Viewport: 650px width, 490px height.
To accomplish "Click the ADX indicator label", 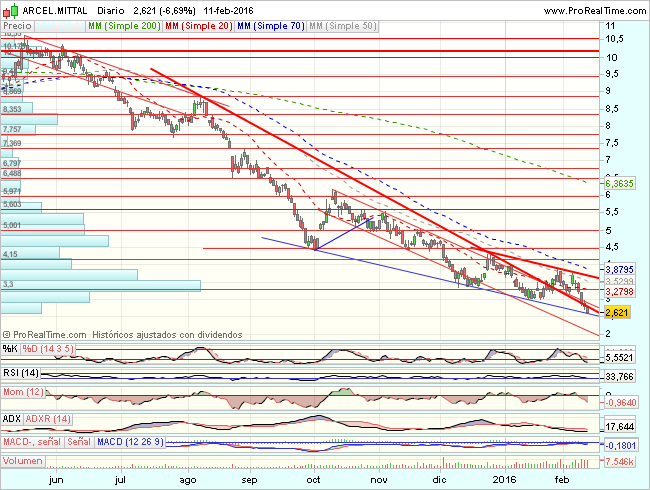I will click(x=12, y=419).
